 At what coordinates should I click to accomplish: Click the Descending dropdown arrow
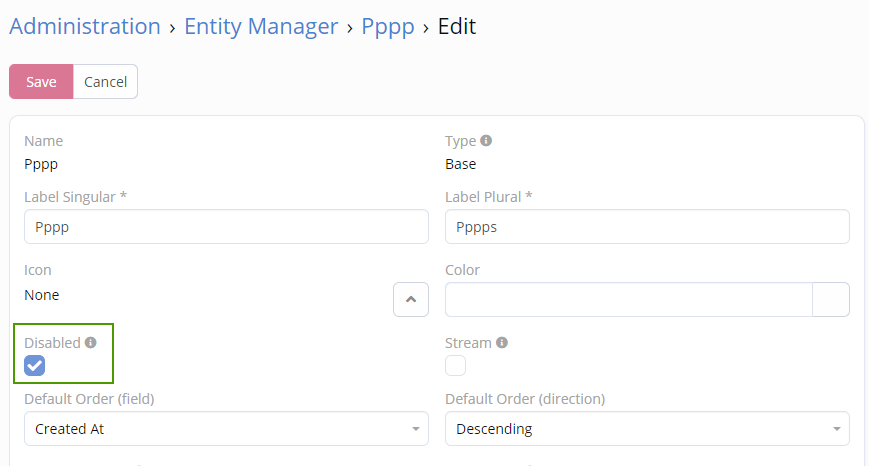coord(836,429)
